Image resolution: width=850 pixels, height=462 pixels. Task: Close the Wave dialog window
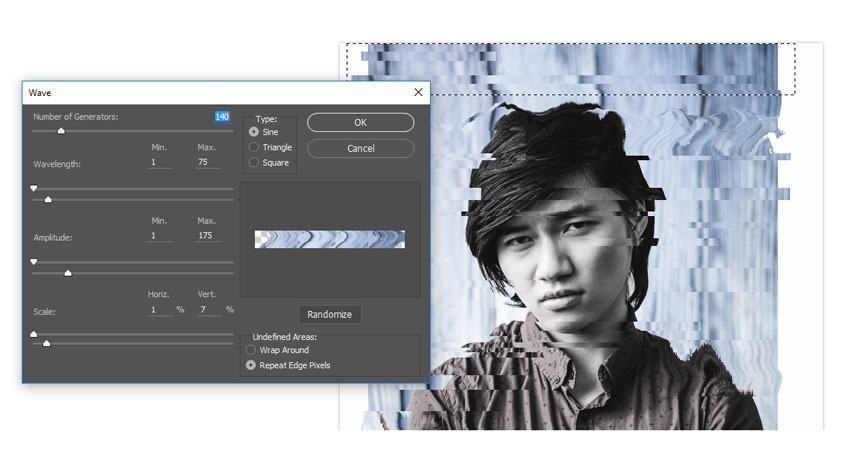point(418,93)
